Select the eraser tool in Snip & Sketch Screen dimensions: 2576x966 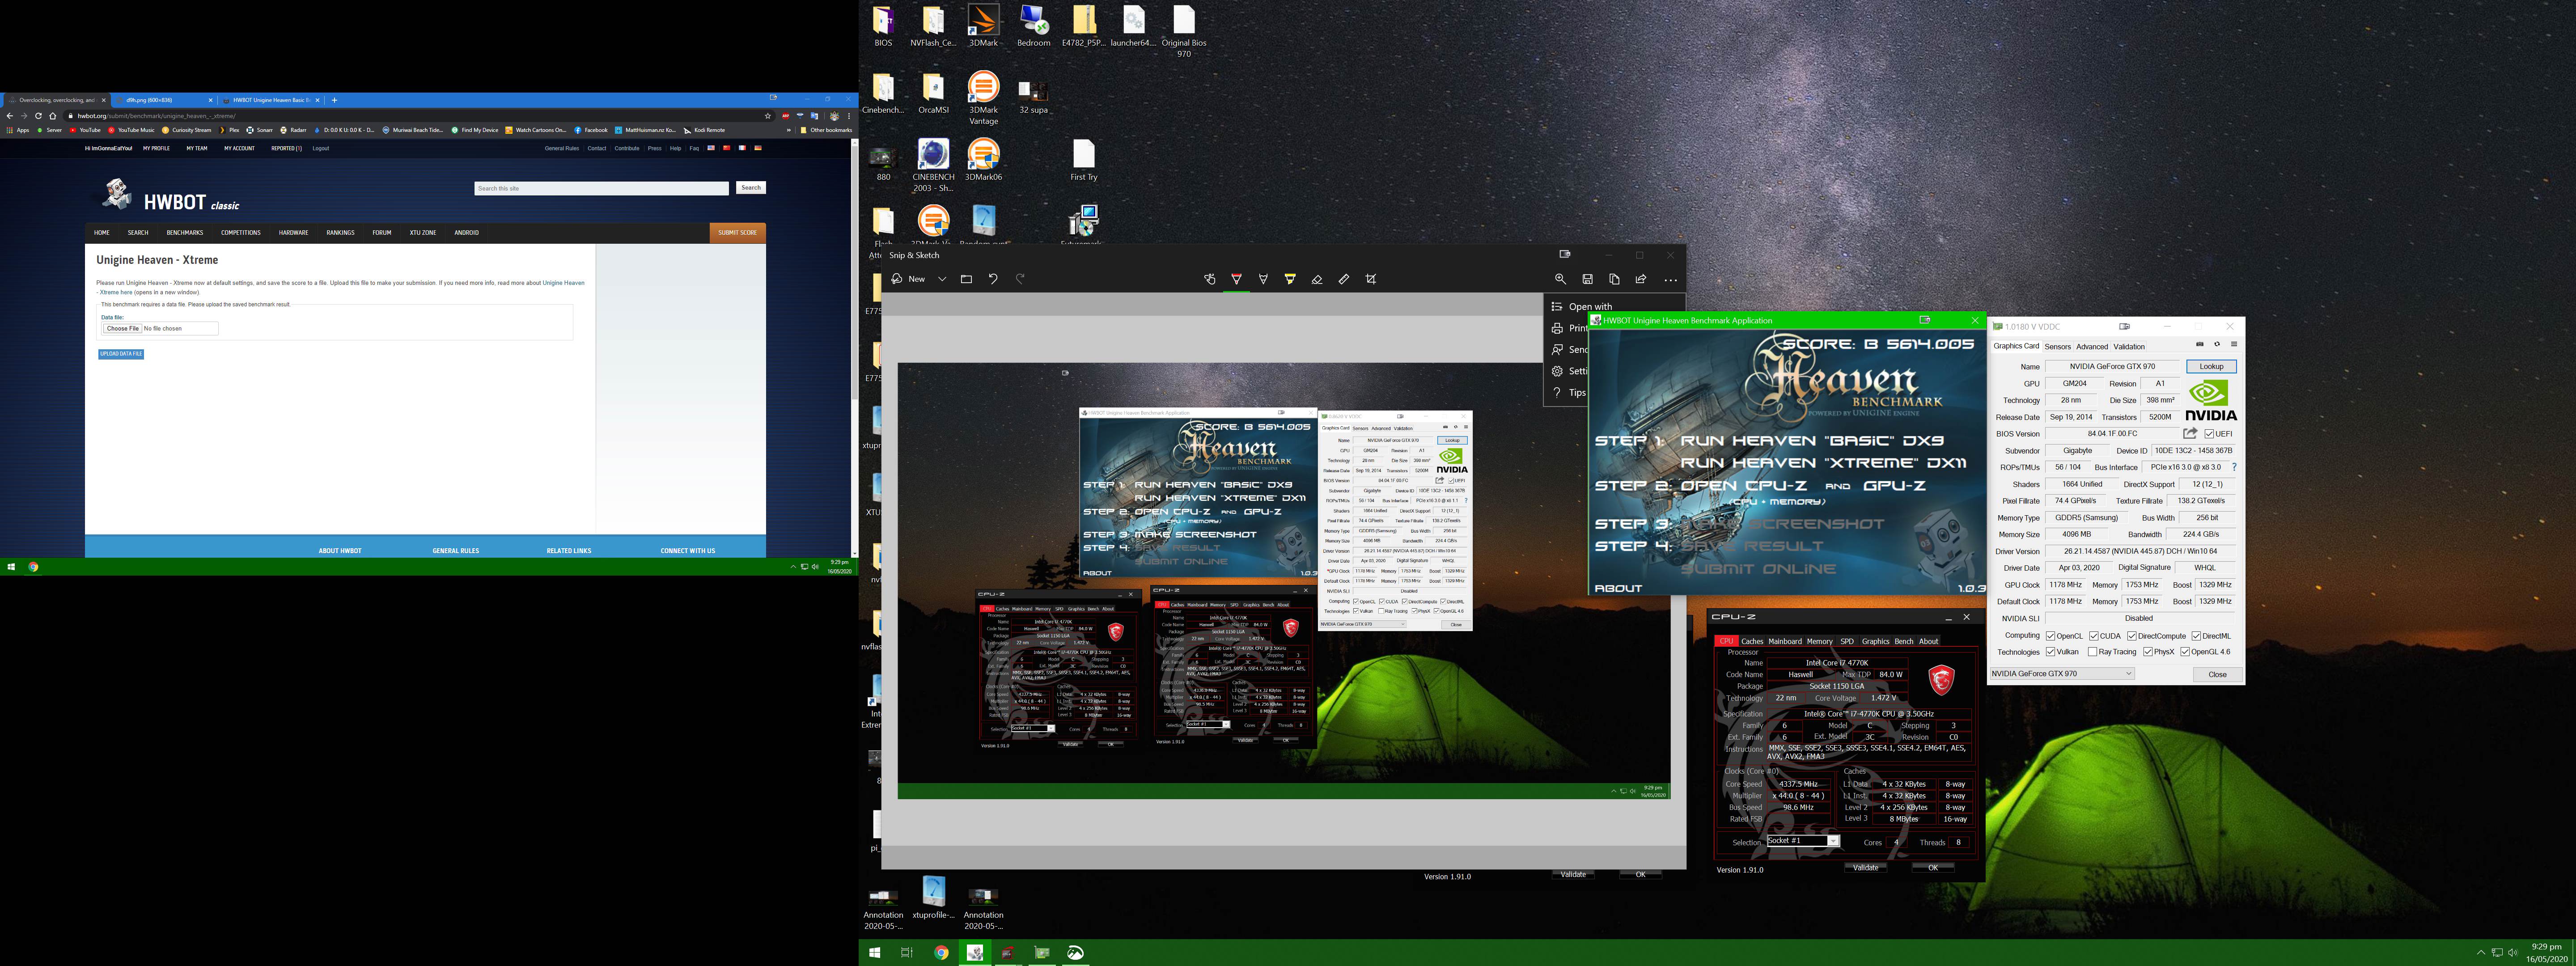pyautogui.click(x=1317, y=279)
